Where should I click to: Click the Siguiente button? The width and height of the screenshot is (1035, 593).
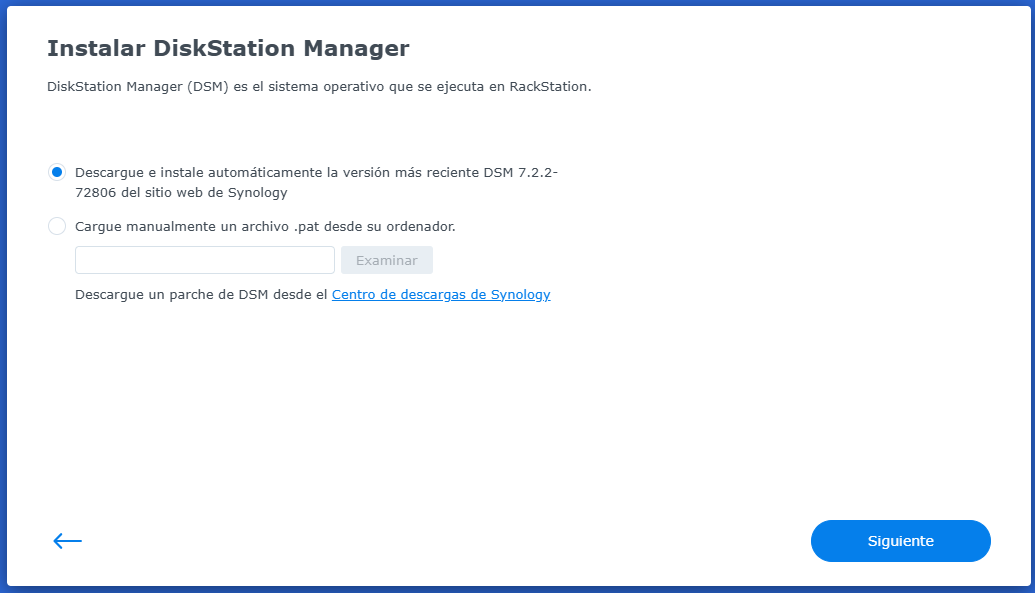[900, 541]
